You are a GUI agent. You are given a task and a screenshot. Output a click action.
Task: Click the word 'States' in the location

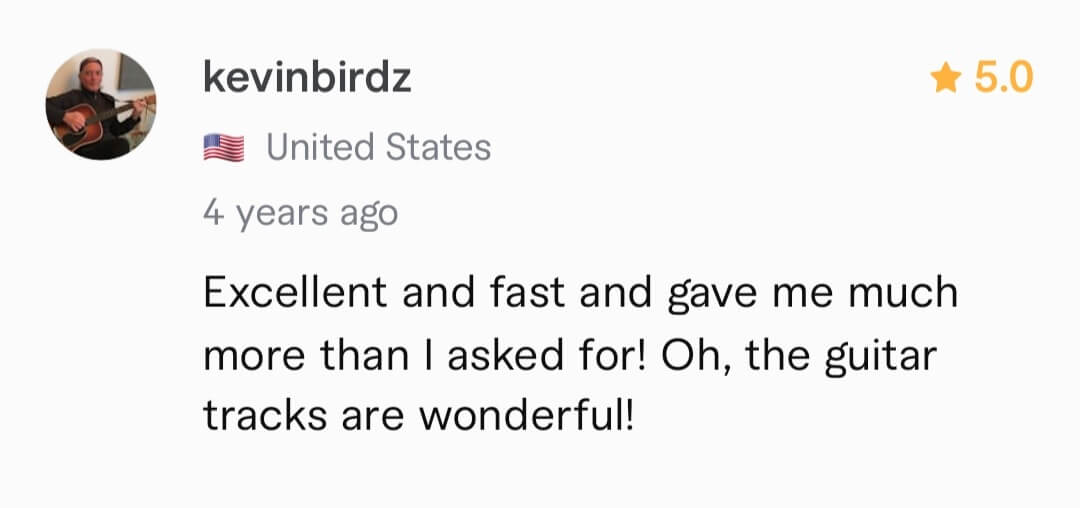click(x=438, y=147)
